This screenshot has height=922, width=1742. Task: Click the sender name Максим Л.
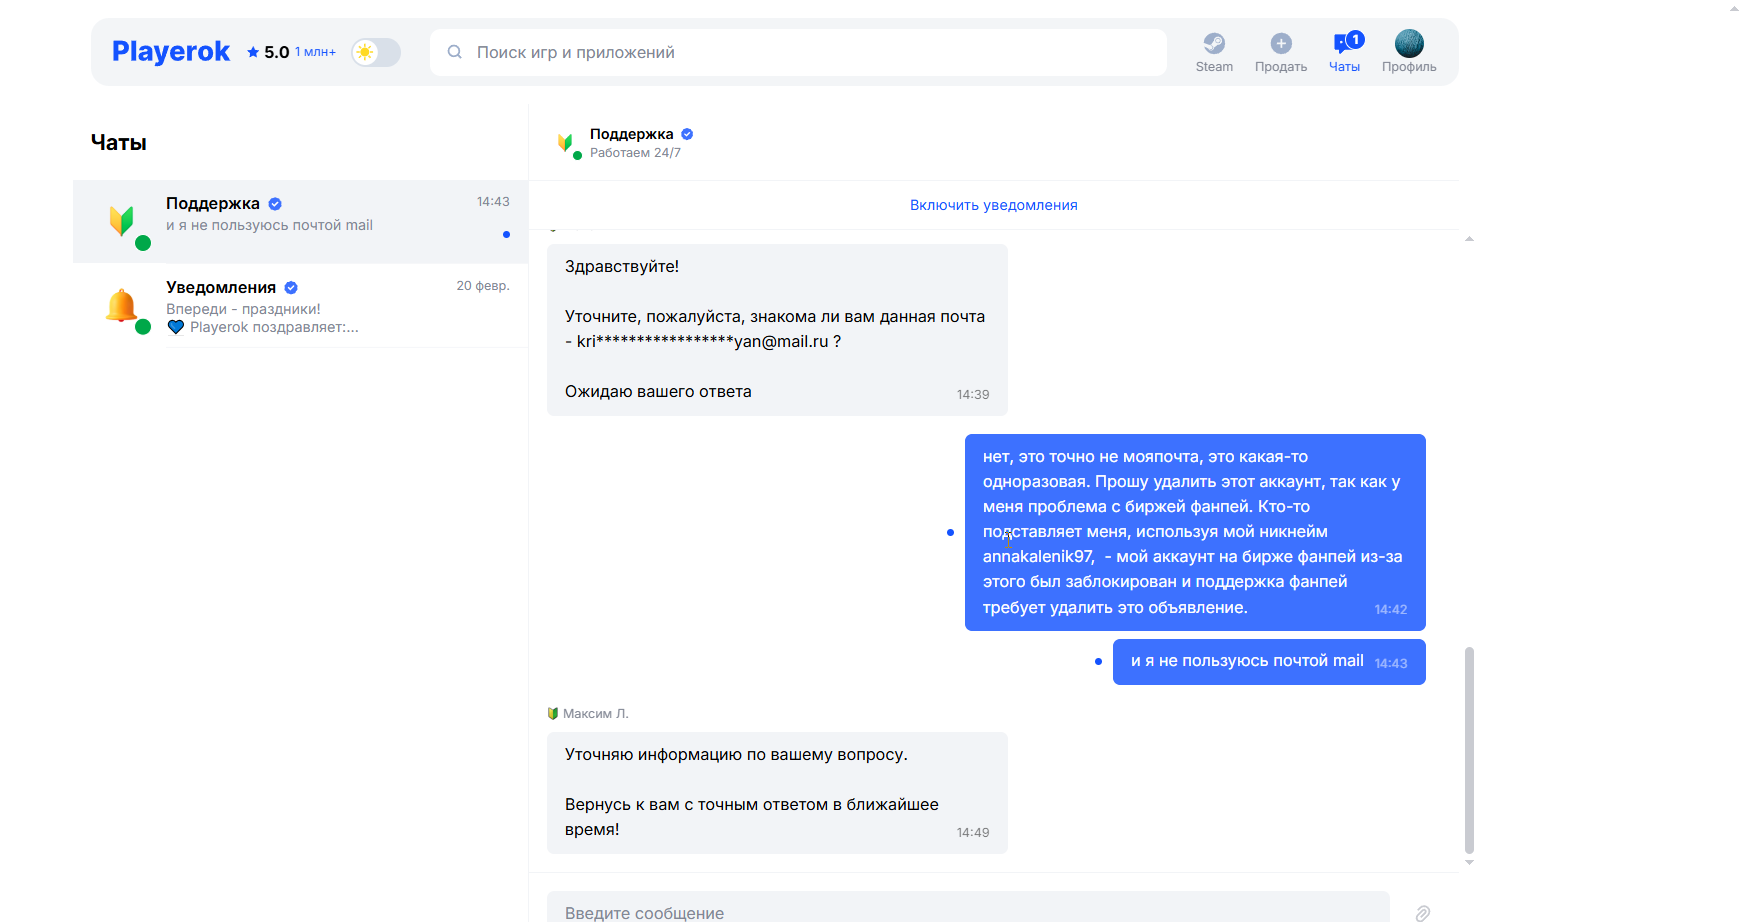[595, 714]
